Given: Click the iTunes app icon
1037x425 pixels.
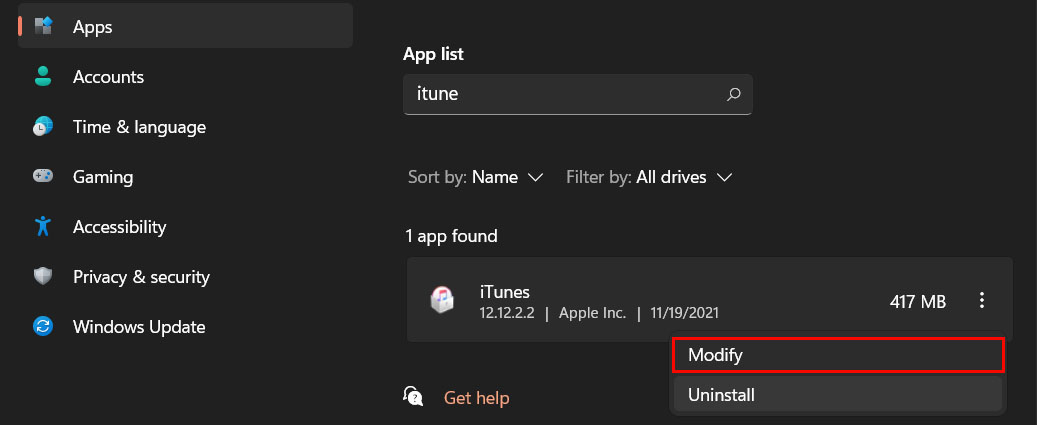Looking at the screenshot, I should (441, 300).
